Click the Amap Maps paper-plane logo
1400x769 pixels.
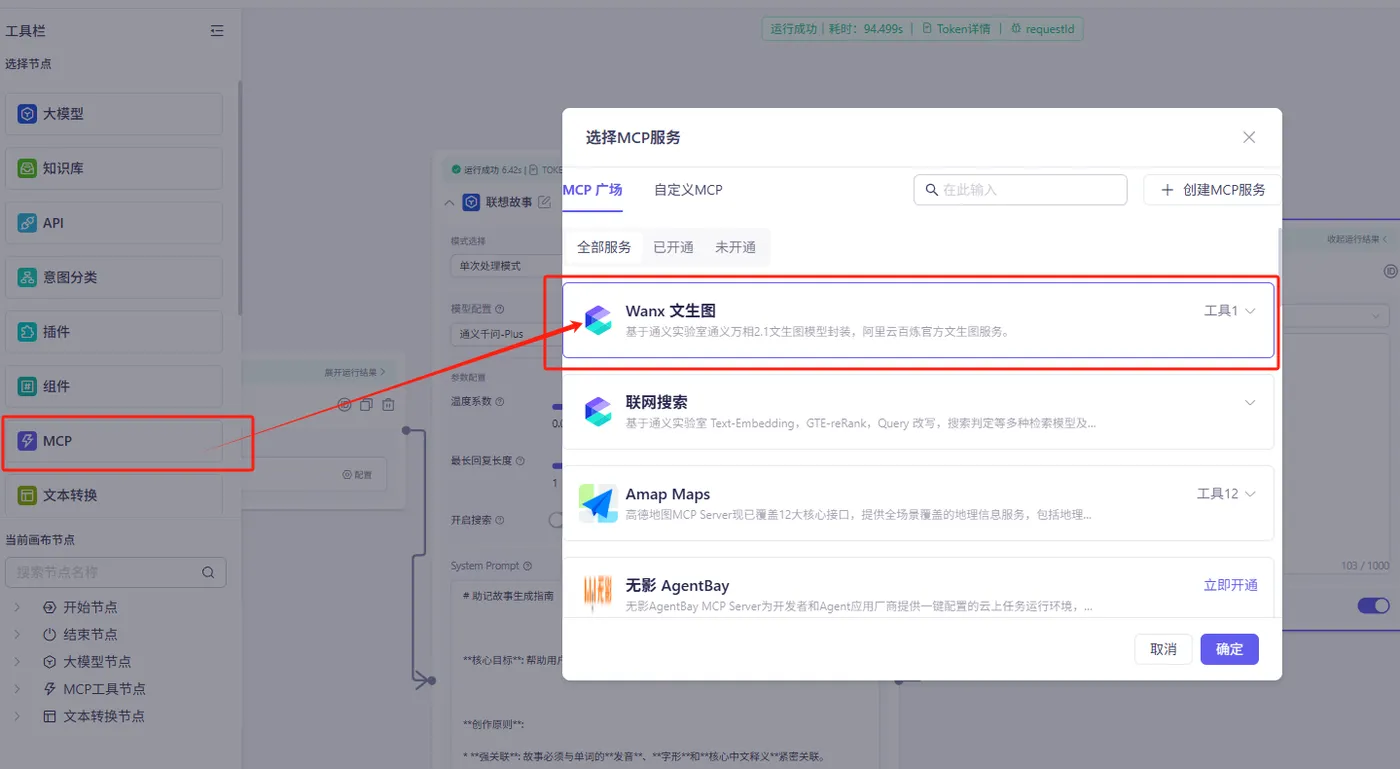coord(598,503)
